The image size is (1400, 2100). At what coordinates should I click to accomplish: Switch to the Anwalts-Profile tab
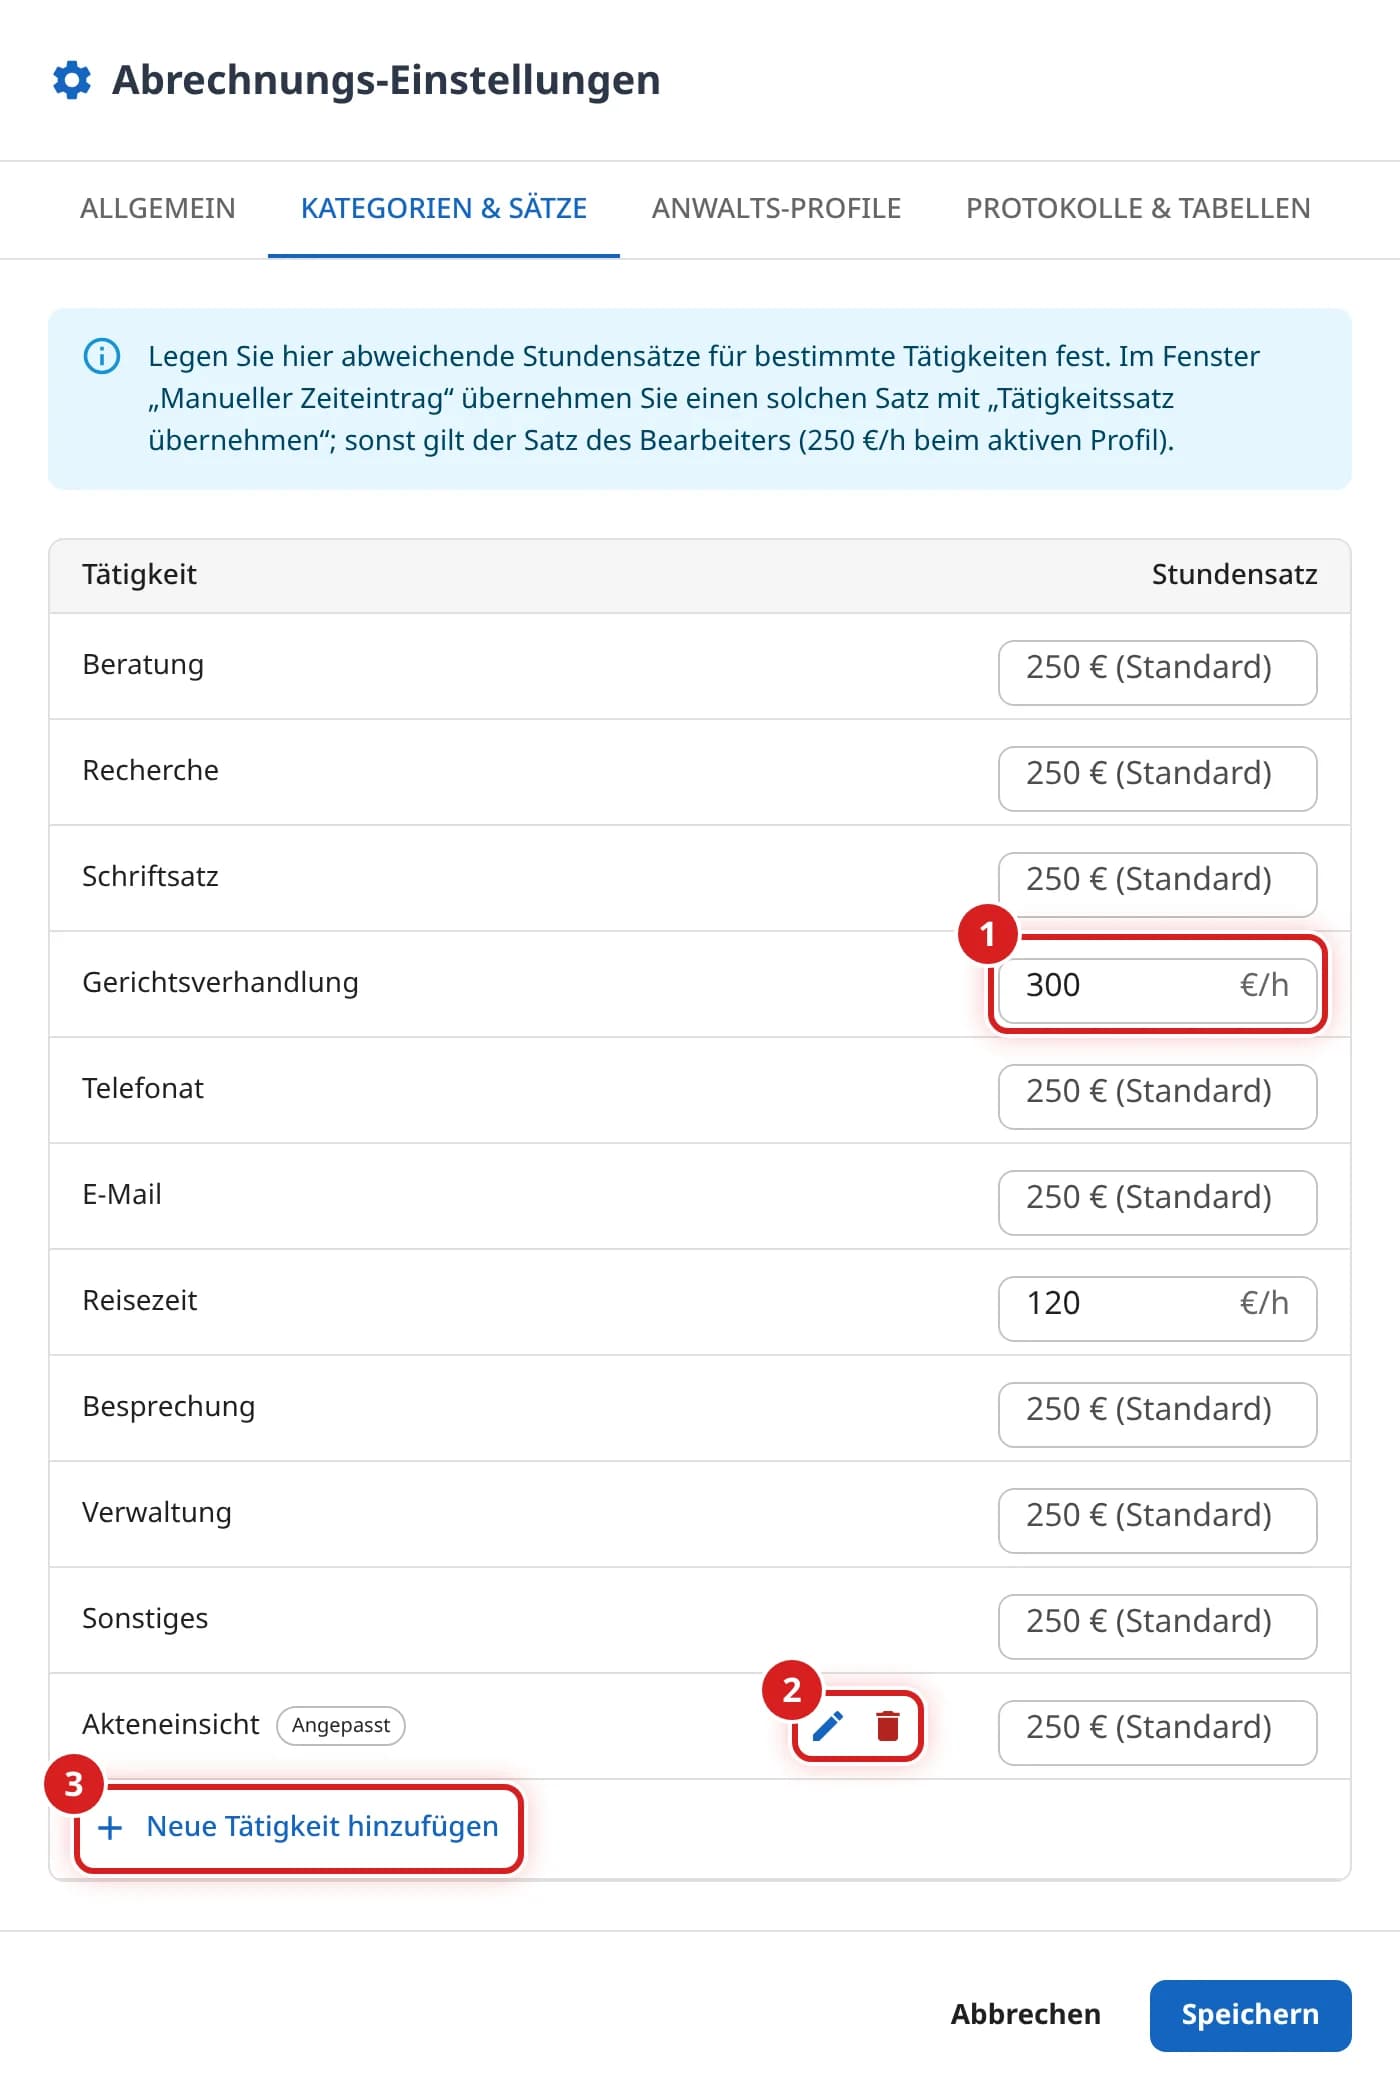coord(777,208)
